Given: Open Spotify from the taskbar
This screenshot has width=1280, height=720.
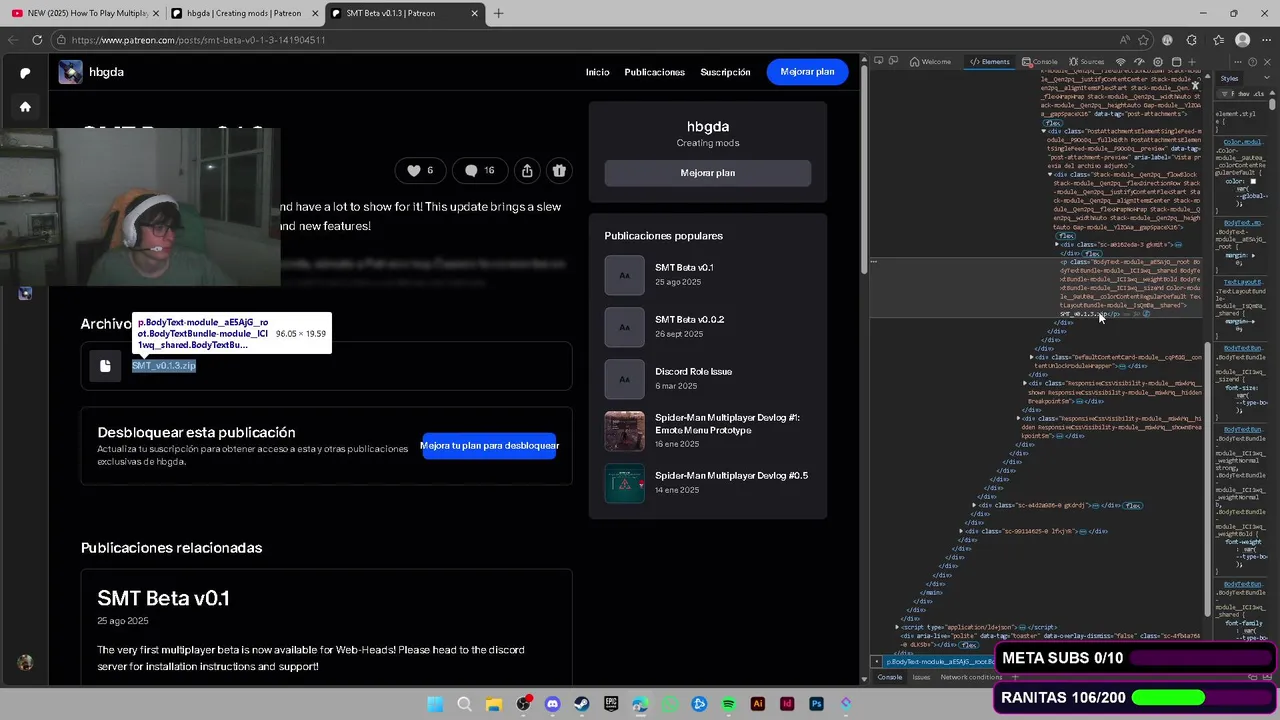Looking at the screenshot, I should (728, 704).
